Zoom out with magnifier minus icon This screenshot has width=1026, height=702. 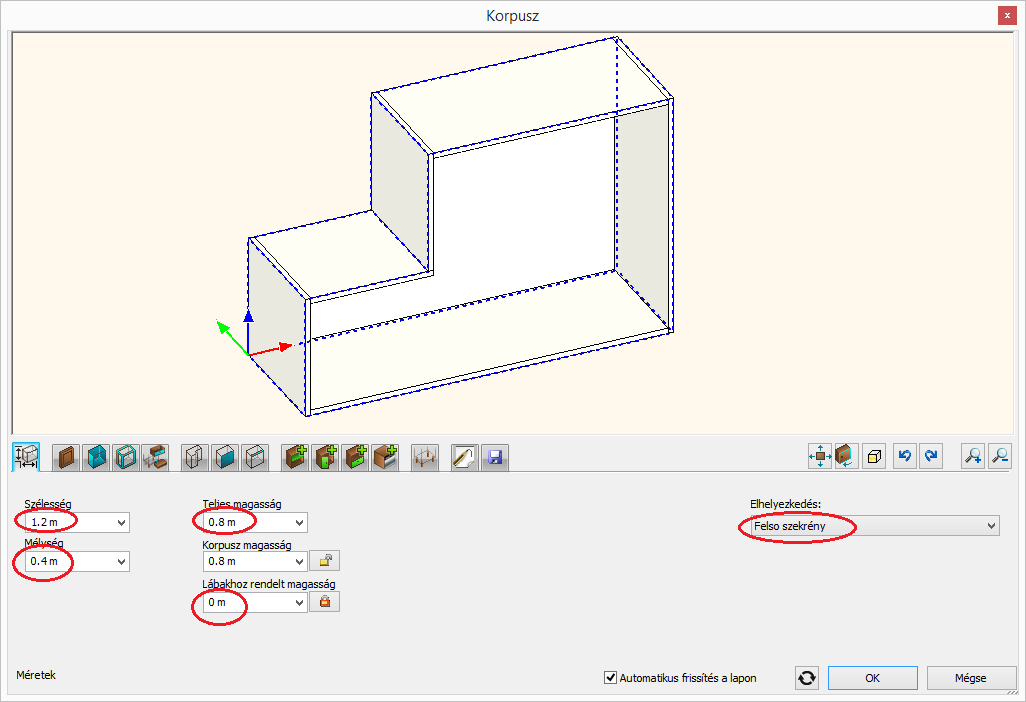point(1000,456)
